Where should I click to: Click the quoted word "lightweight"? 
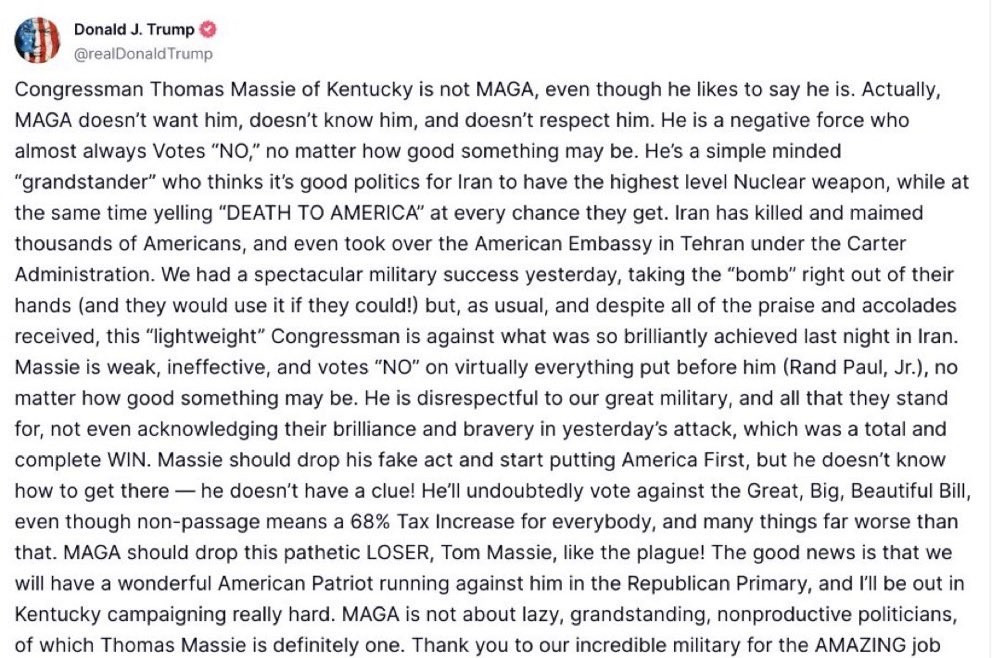(208, 336)
